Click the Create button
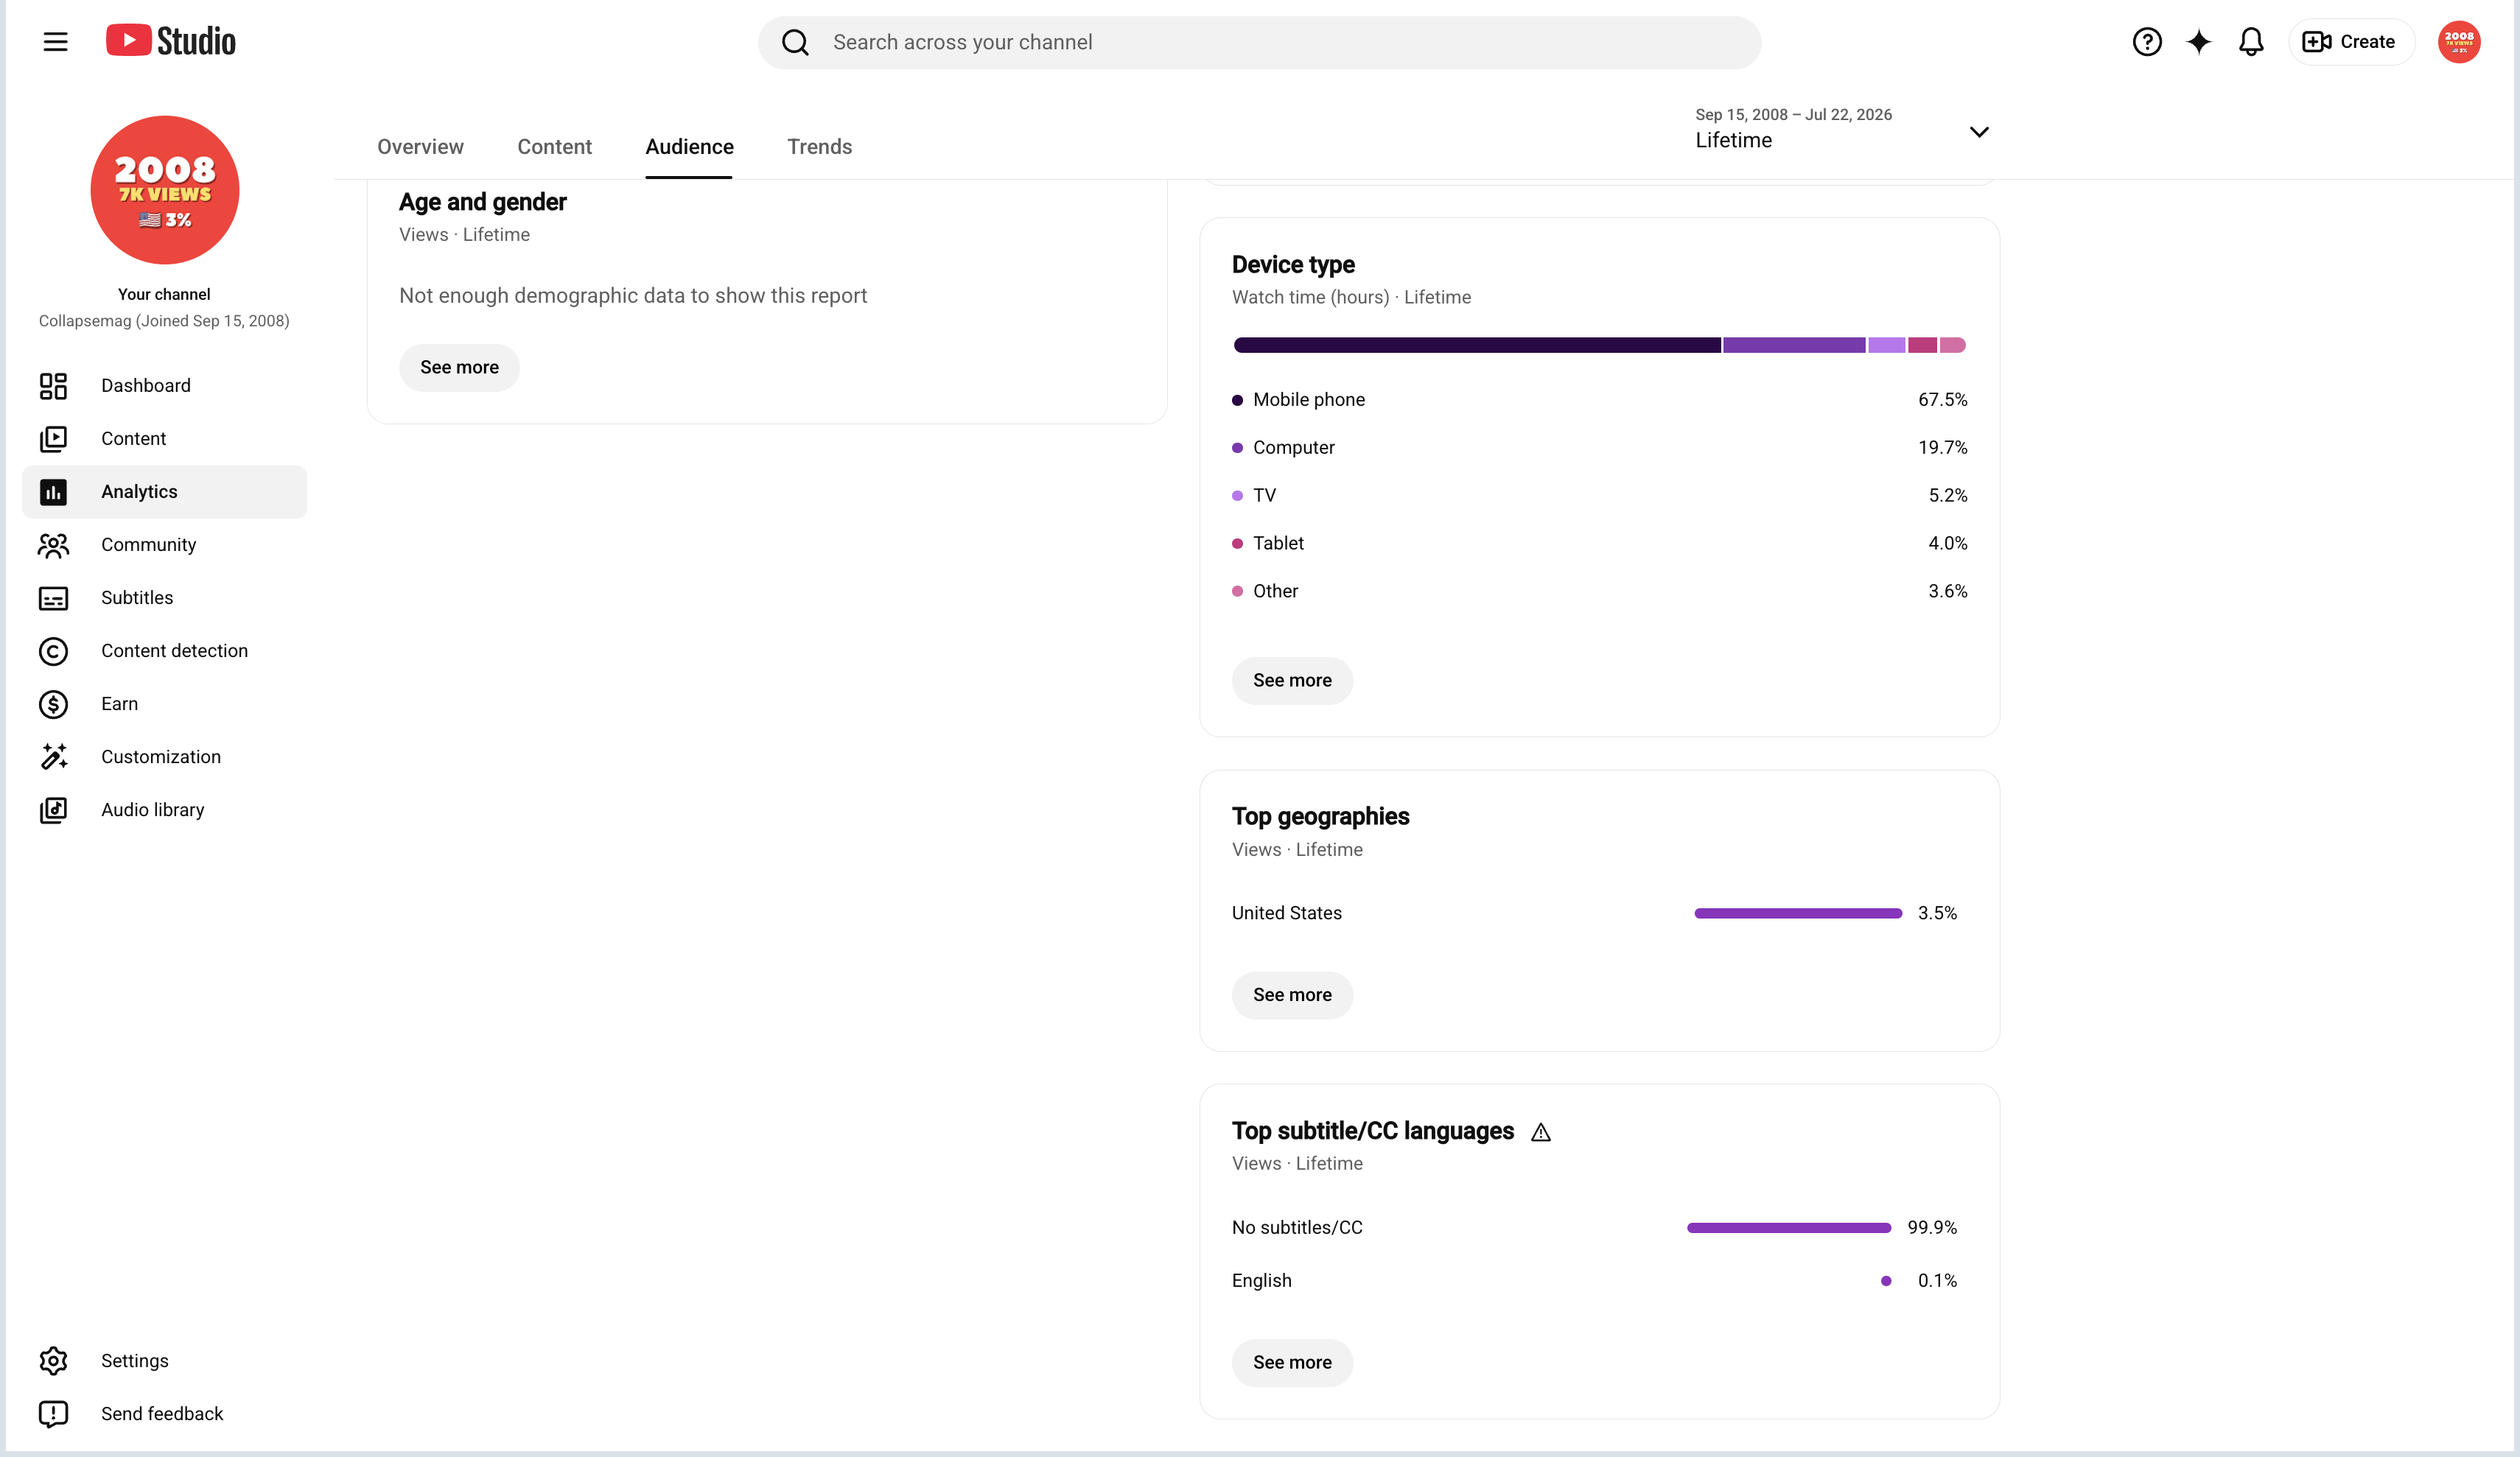Image resolution: width=2520 pixels, height=1457 pixels. pyautogui.click(x=2350, y=42)
